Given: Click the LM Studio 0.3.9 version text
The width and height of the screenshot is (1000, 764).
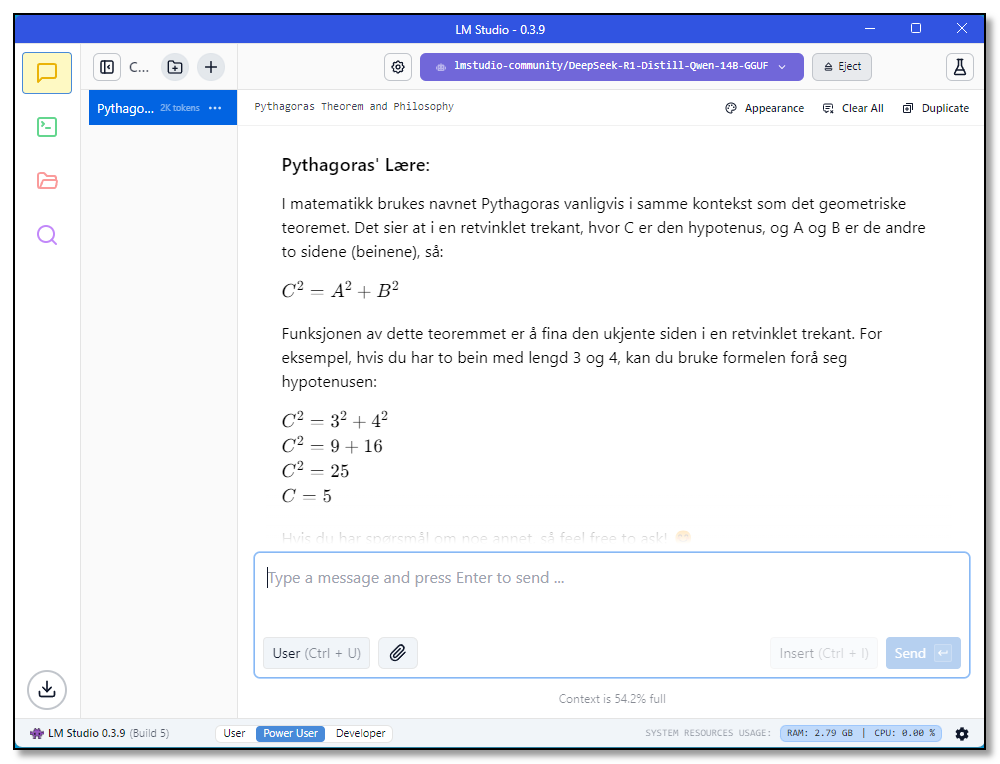Looking at the screenshot, I should pyautogui.click(x=87, y=733).
